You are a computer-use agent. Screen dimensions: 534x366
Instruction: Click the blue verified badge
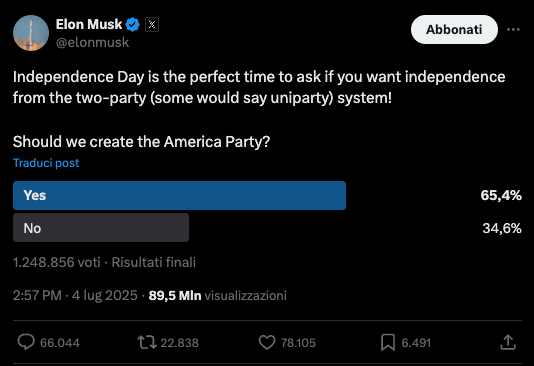pos(132,25)
